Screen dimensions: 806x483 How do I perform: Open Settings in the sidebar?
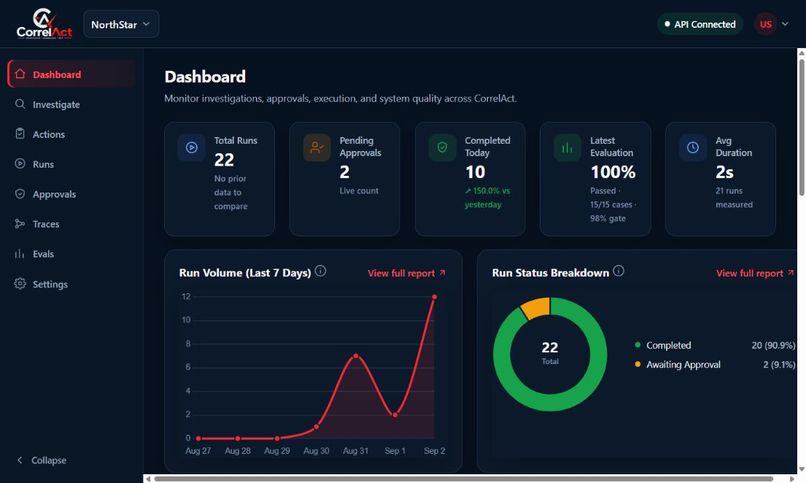(x=71, y=284)
